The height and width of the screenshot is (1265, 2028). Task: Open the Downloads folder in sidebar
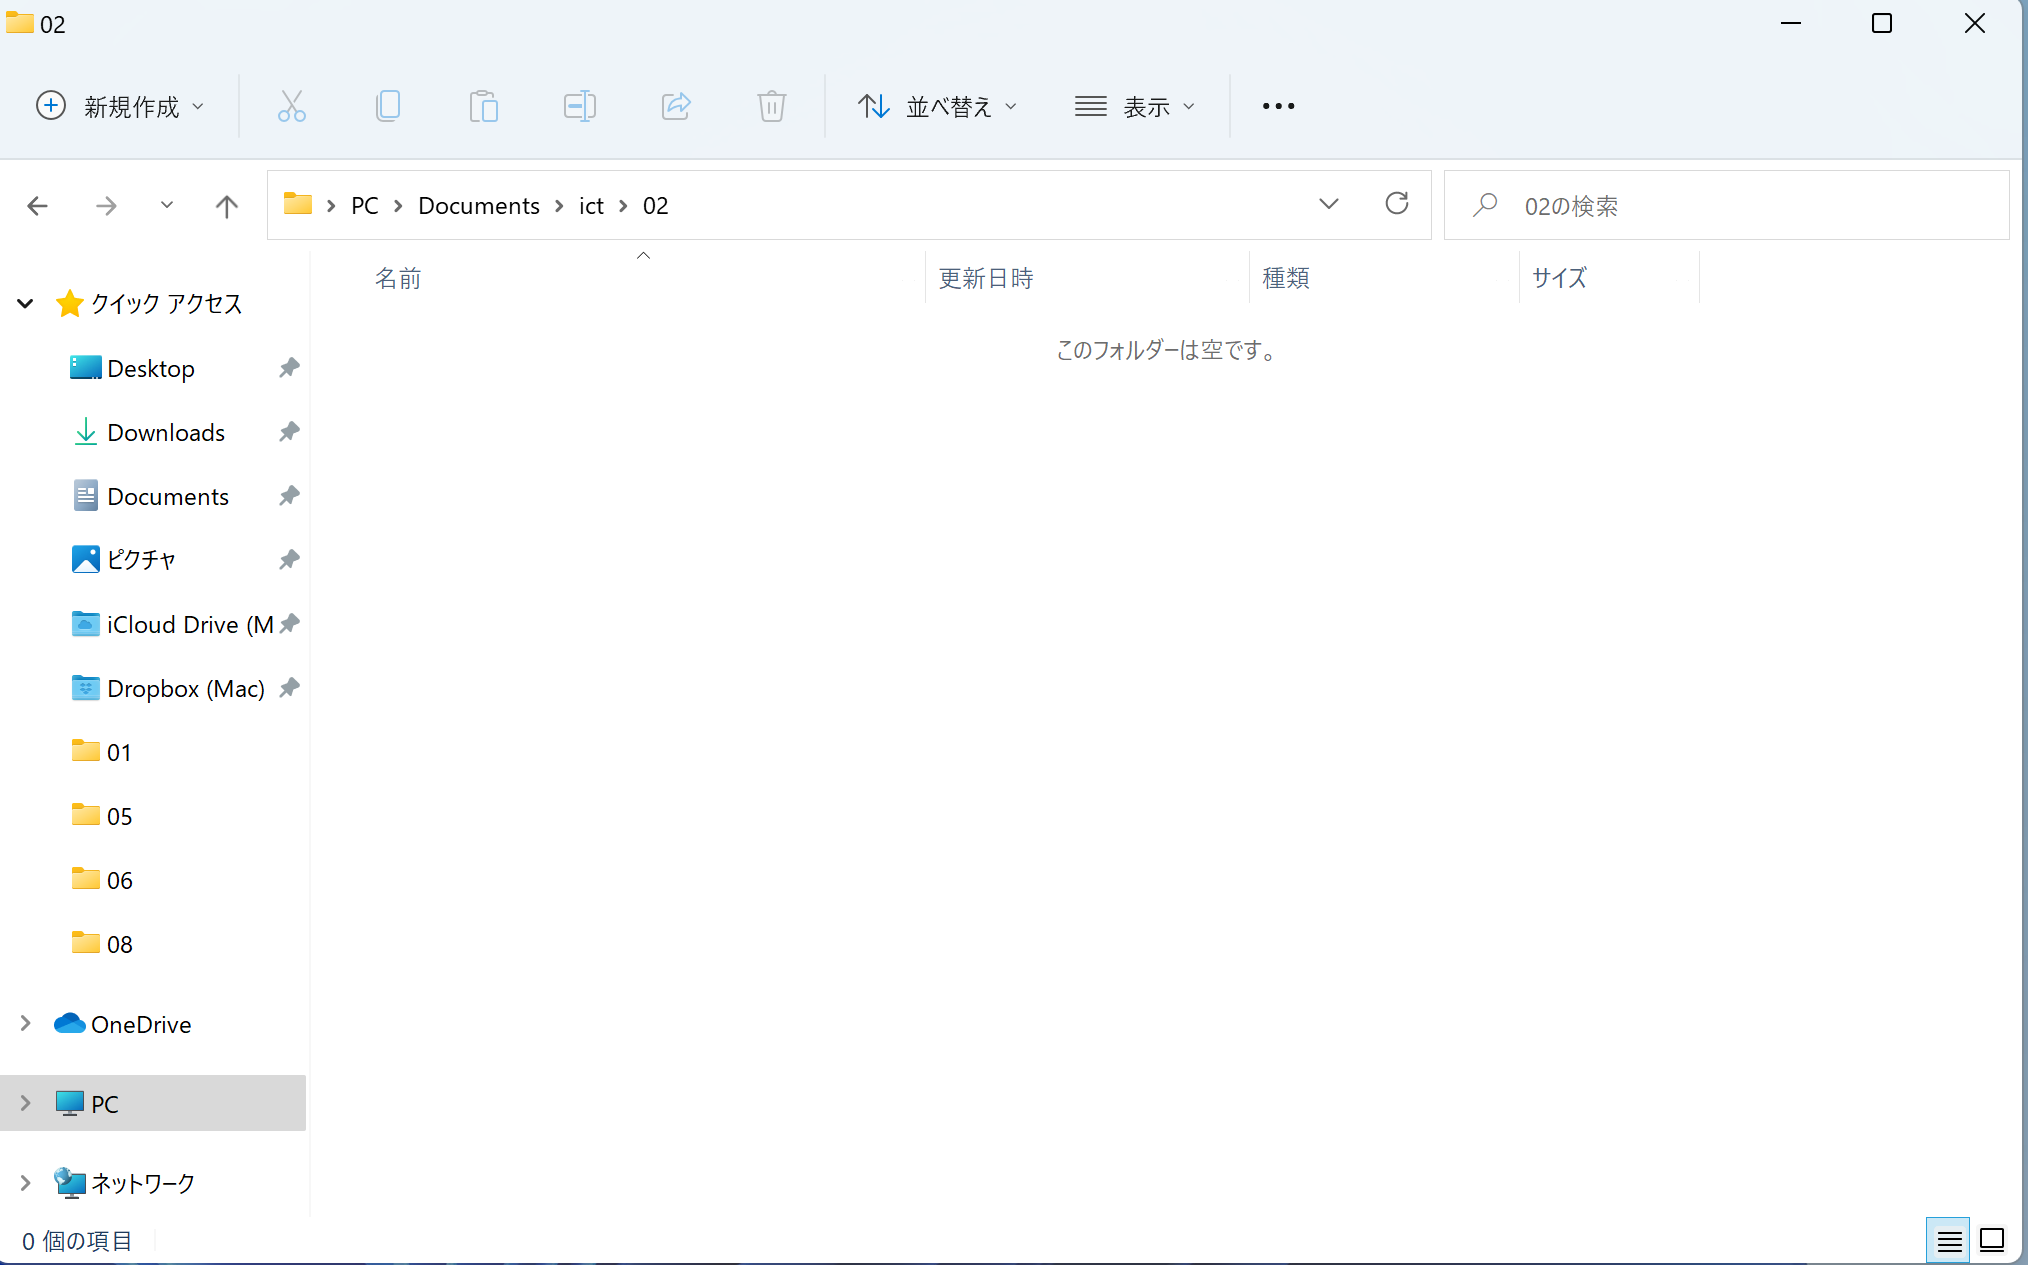[x=166, y=432]
